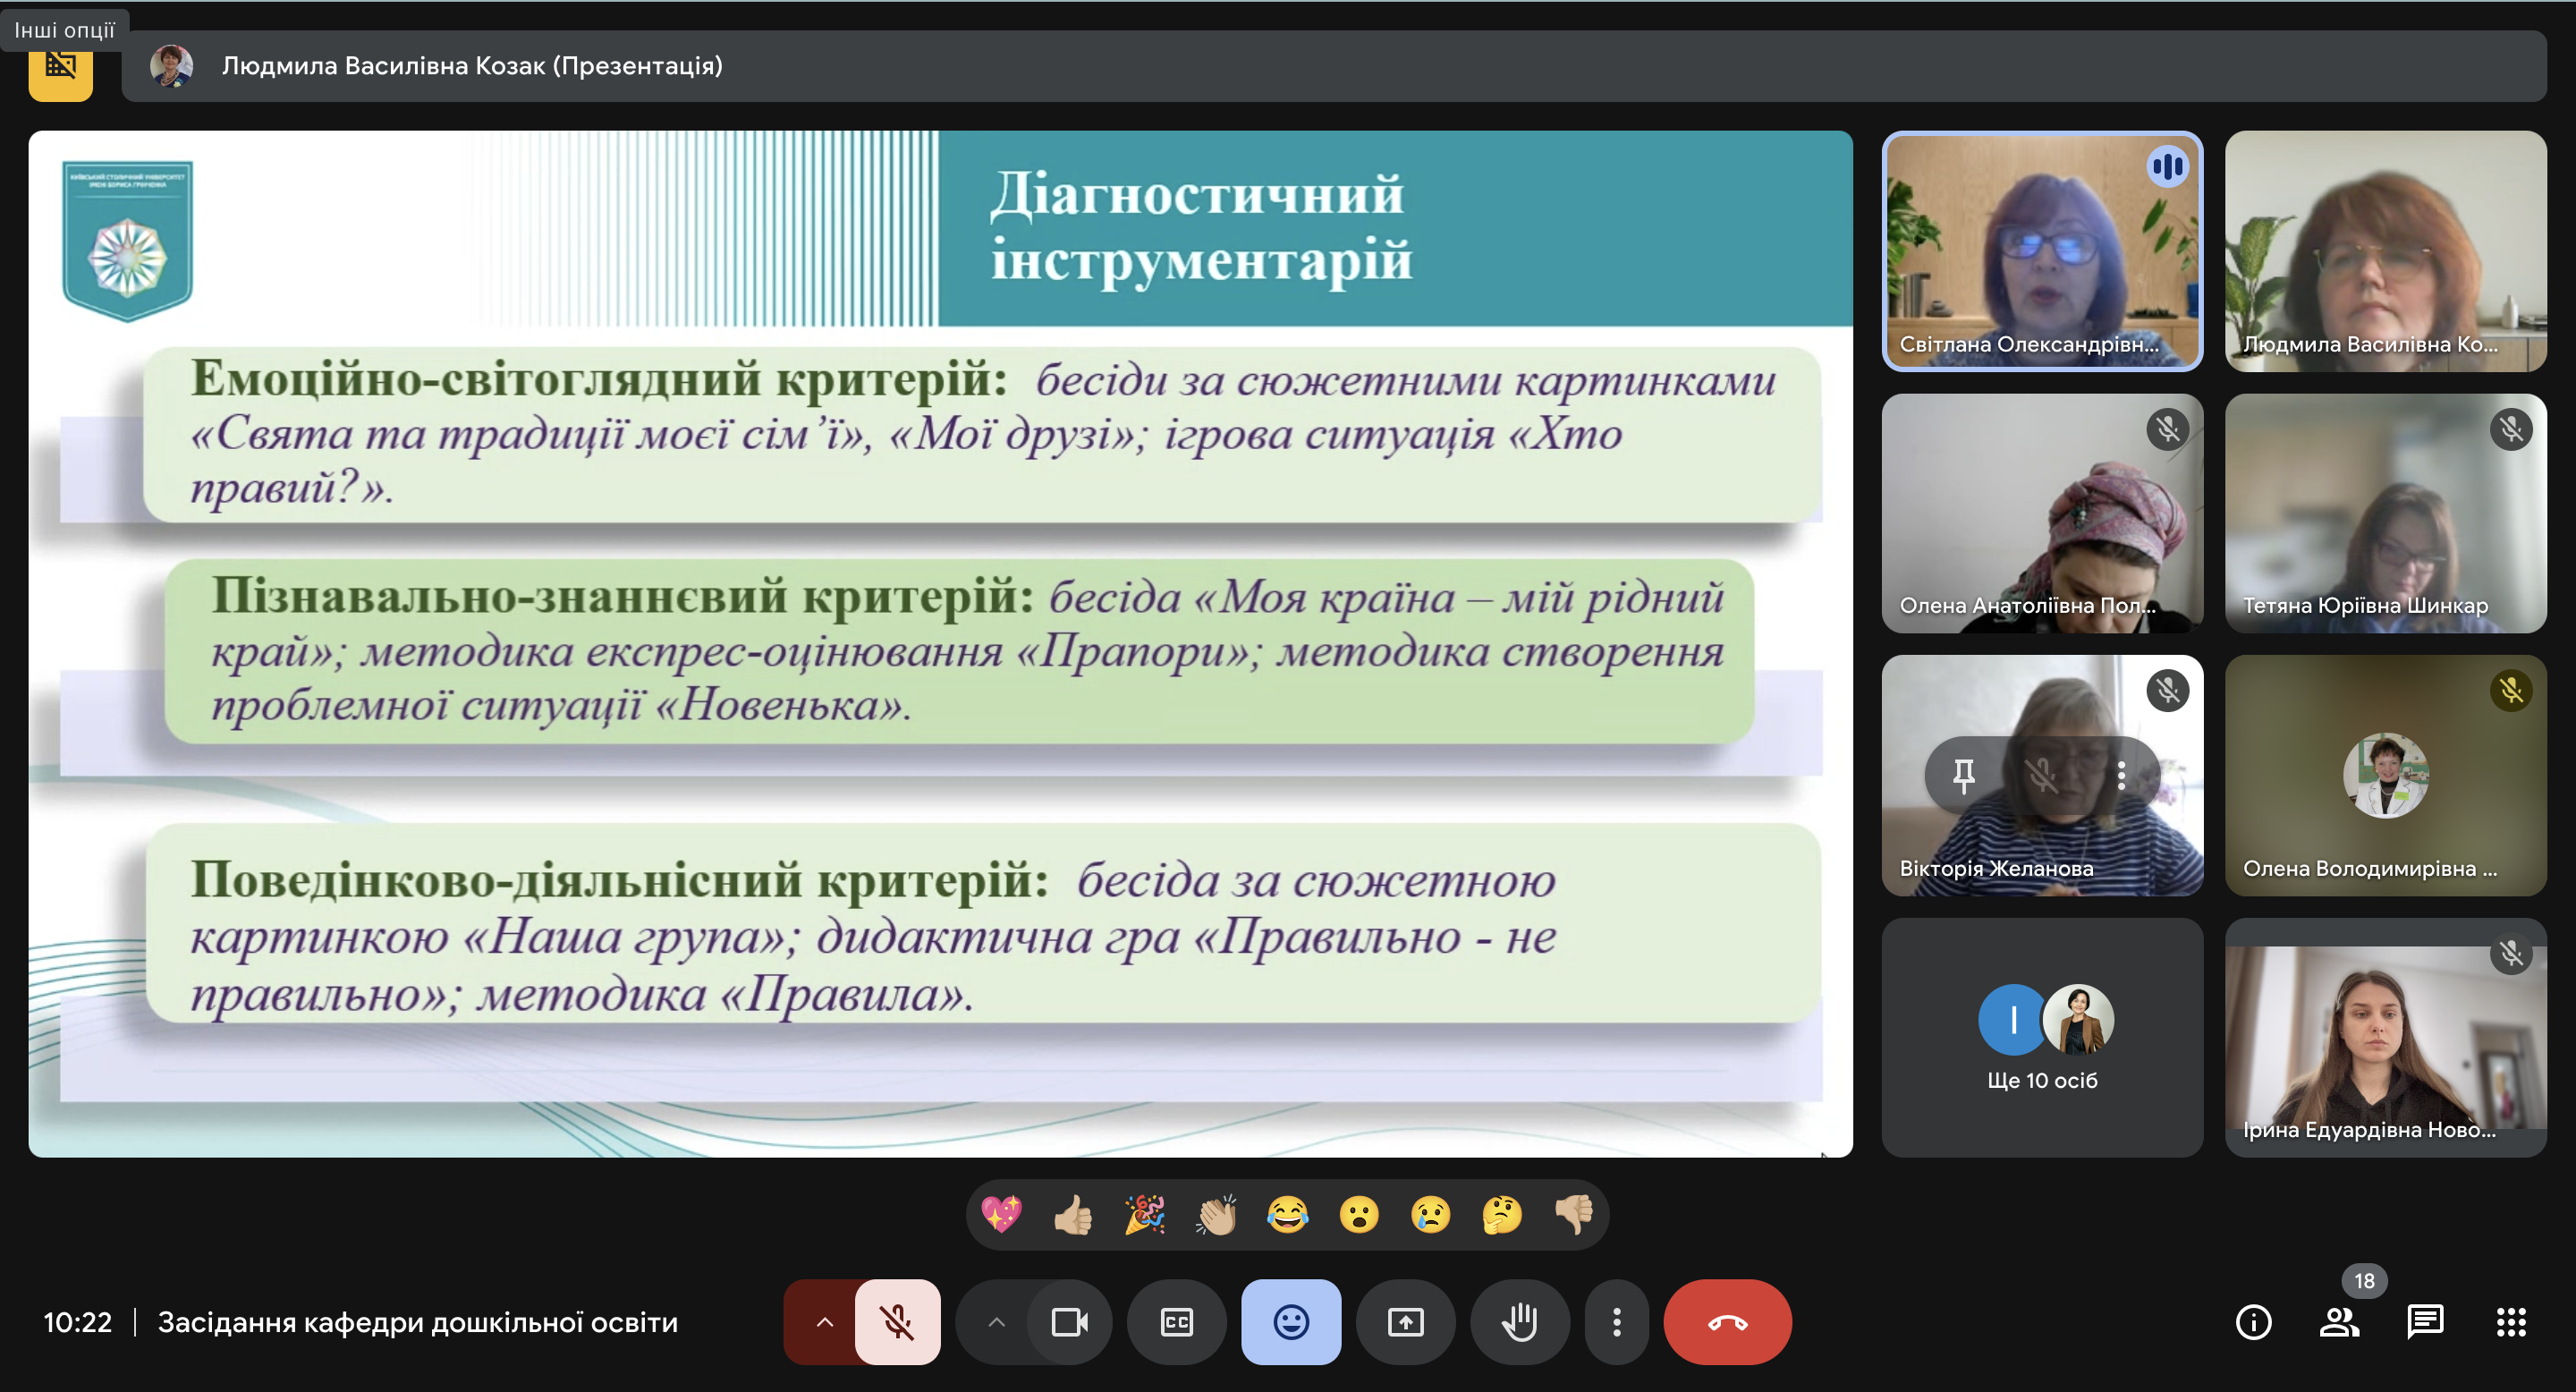Toggle the emoji reactions smiley button

pyautogui.click(x=1291, y=1322)
